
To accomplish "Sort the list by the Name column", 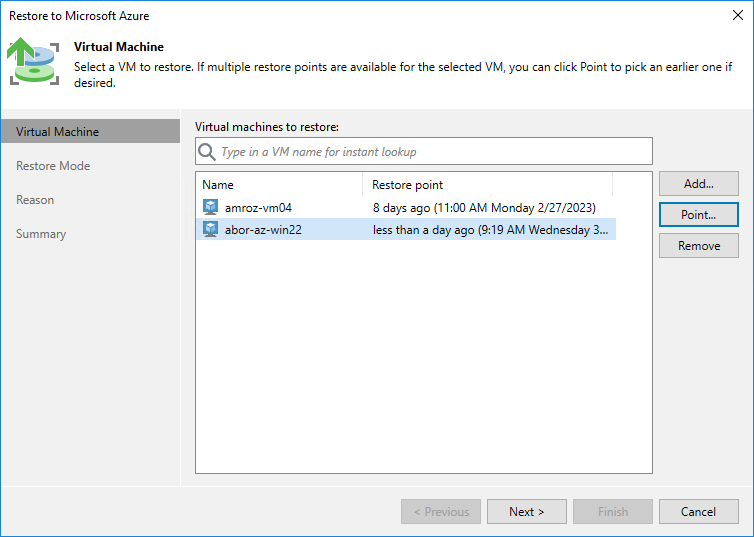I will click(x=279, y=185).
